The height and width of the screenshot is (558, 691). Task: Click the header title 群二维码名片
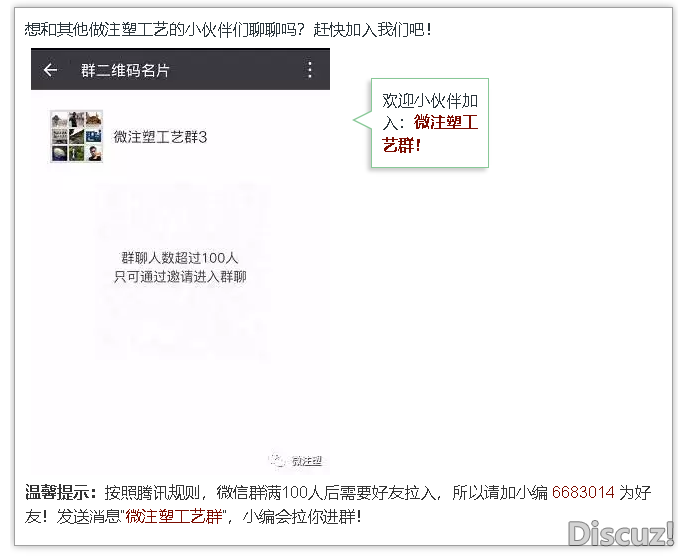[x=125, y=70]
